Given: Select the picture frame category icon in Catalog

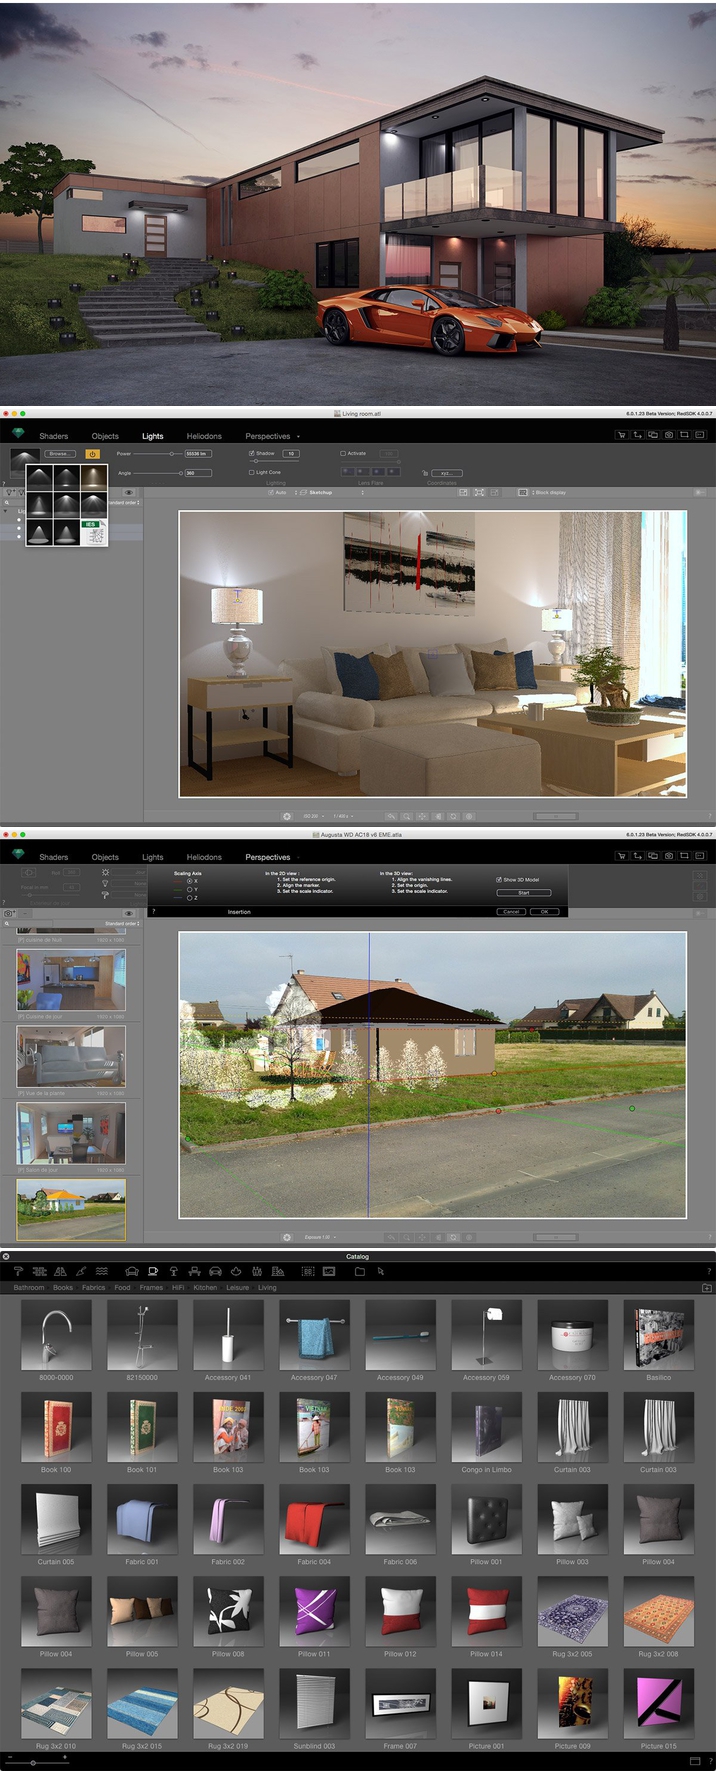Looking at the screenshot, I should [329, 1271].
